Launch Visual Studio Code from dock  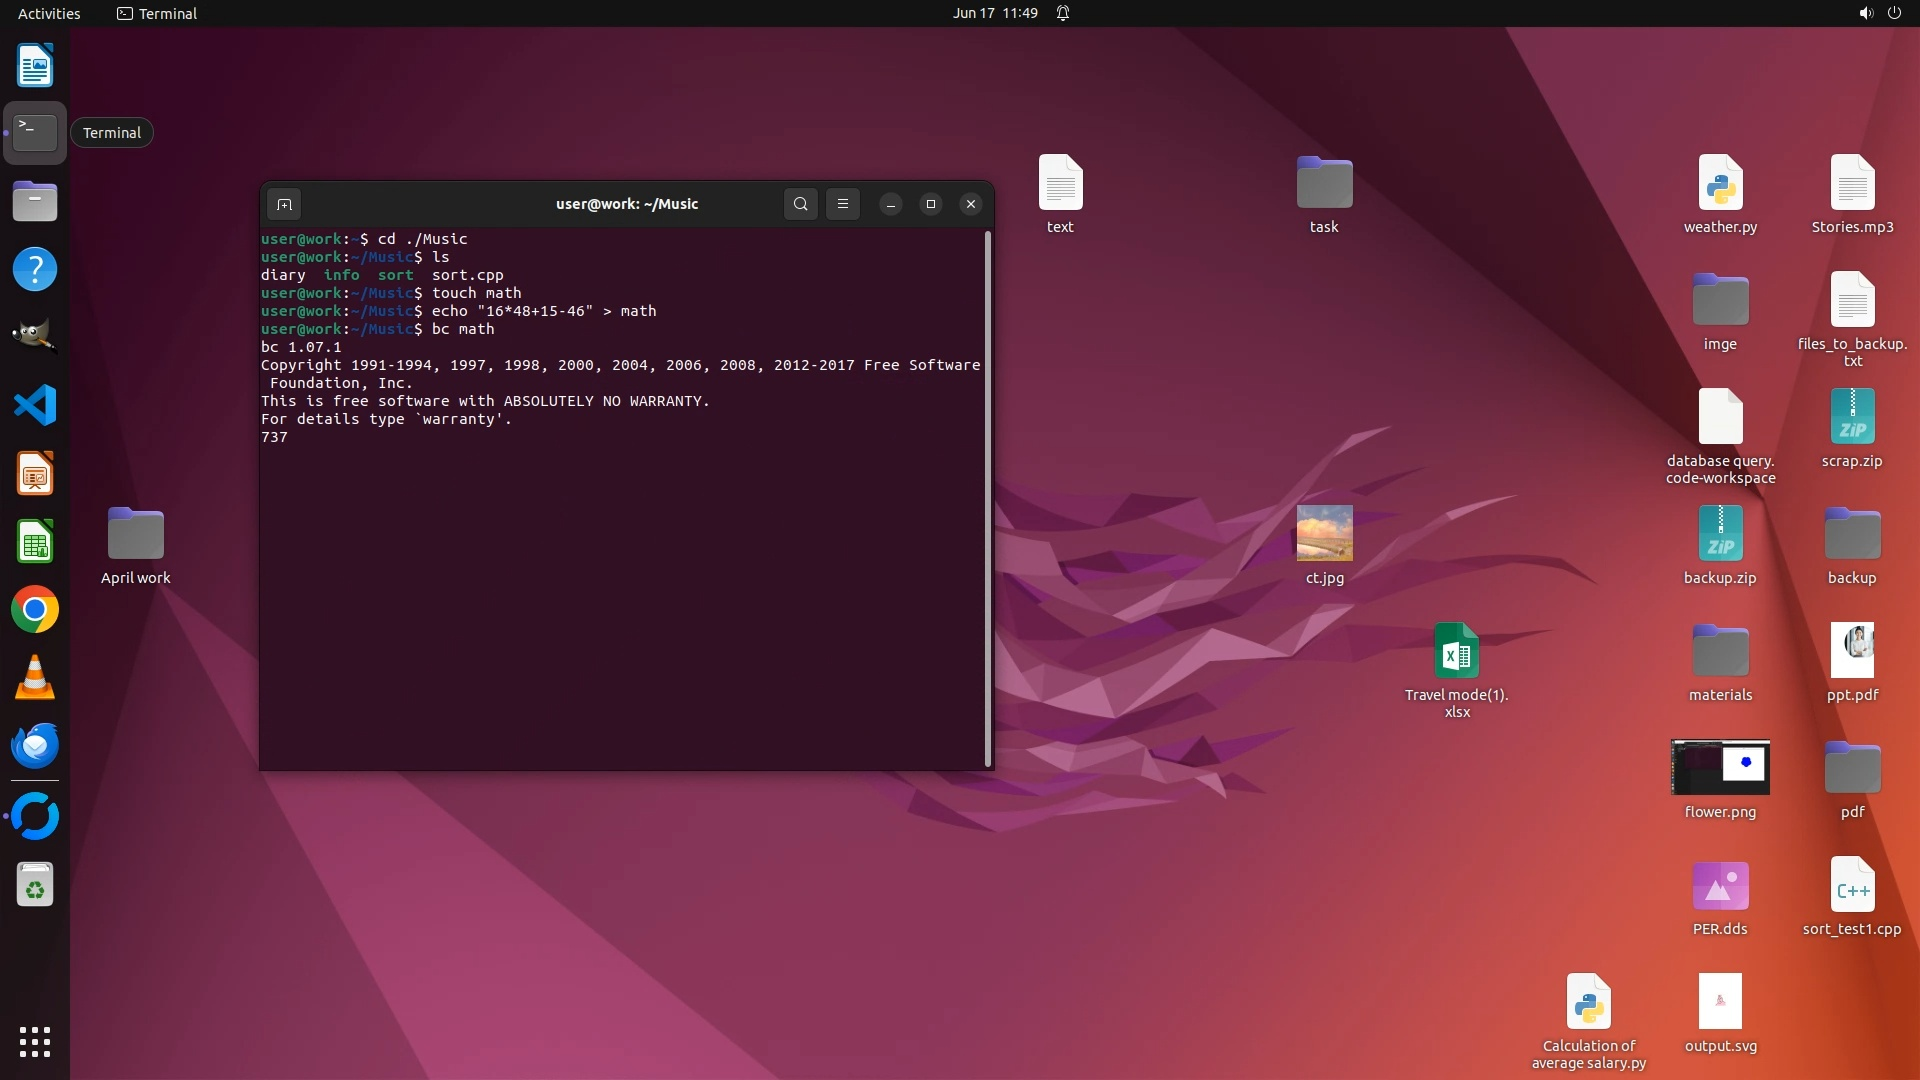coord(35,406)
